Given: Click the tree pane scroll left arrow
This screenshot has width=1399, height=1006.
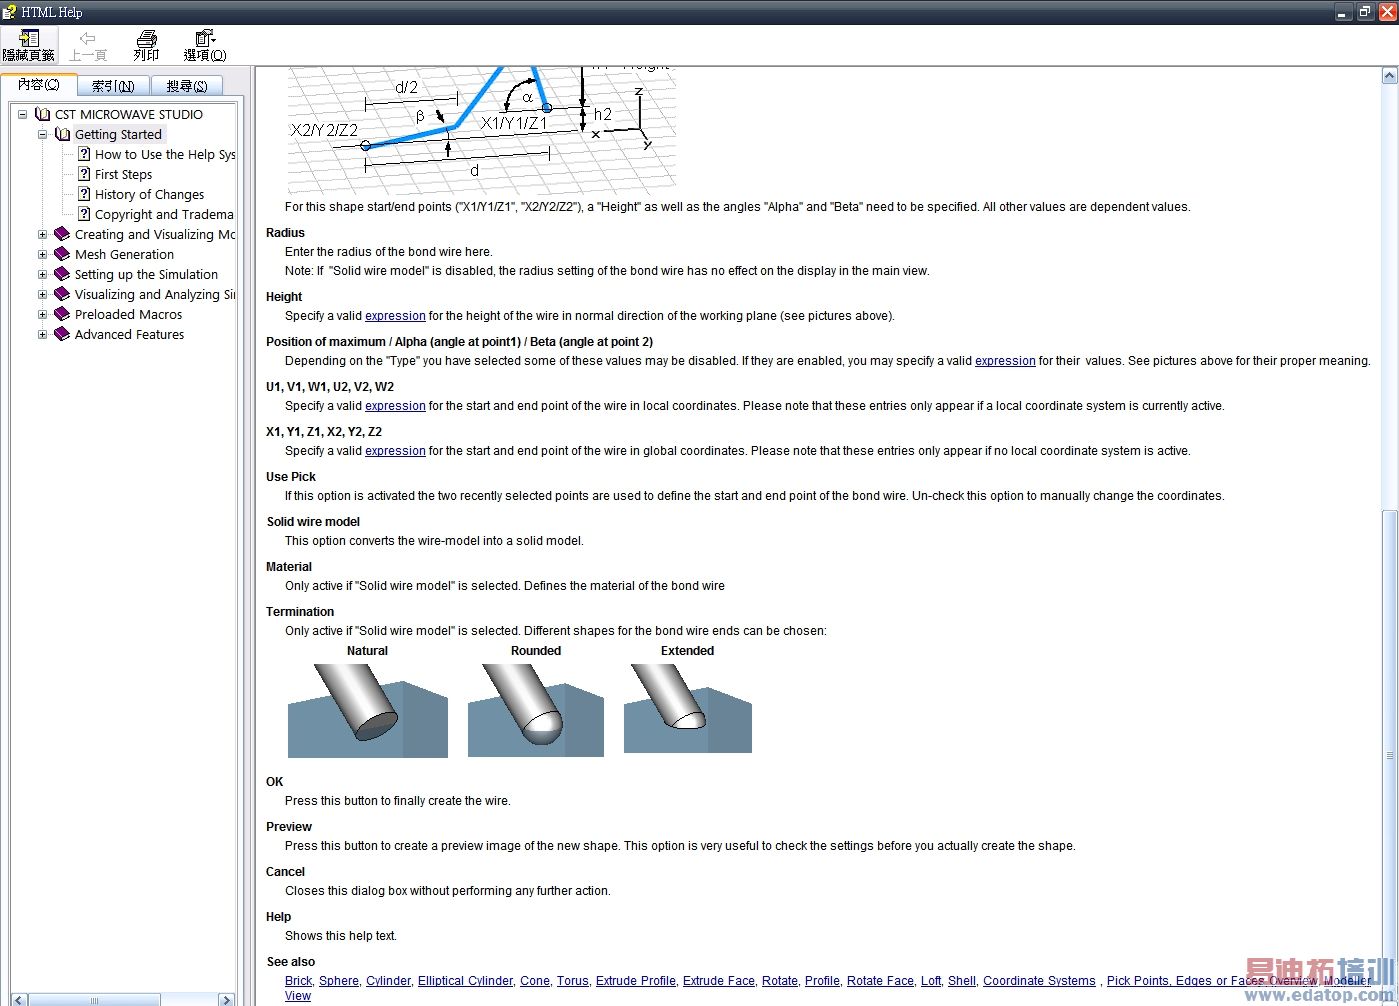Looking at the screenshot, I should (x=18, y=999).
